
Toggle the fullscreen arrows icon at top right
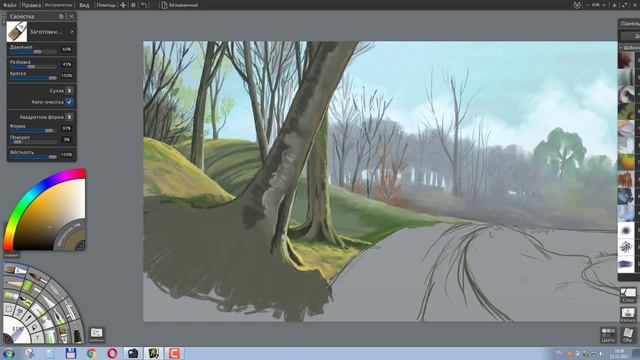tap(625, 5)
